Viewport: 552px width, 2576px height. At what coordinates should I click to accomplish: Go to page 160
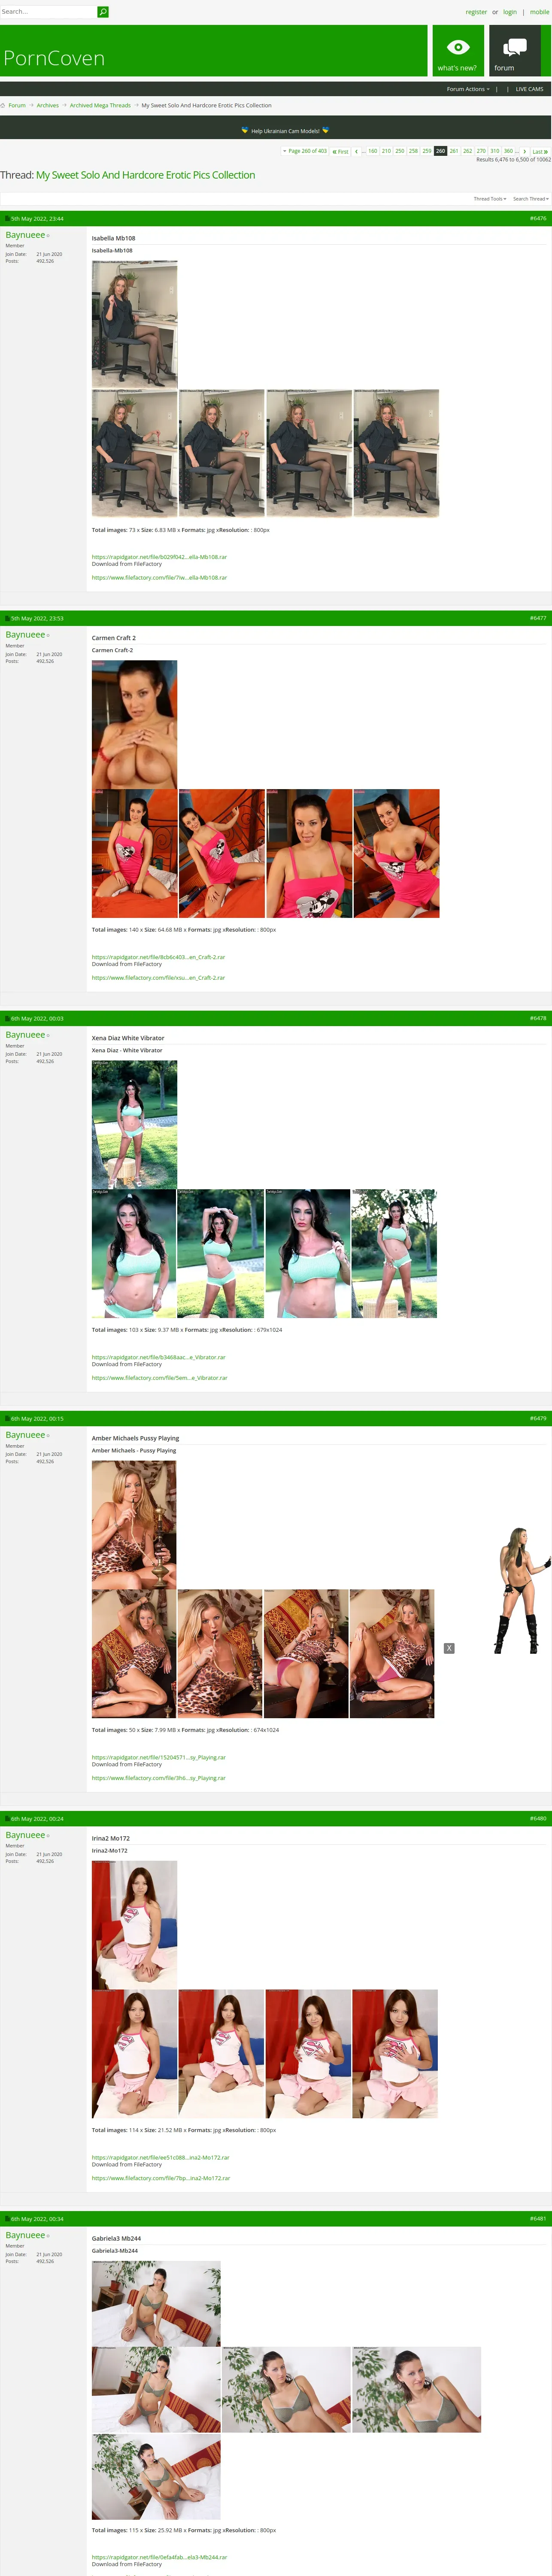pyautogui.click(x=373, y=151)
